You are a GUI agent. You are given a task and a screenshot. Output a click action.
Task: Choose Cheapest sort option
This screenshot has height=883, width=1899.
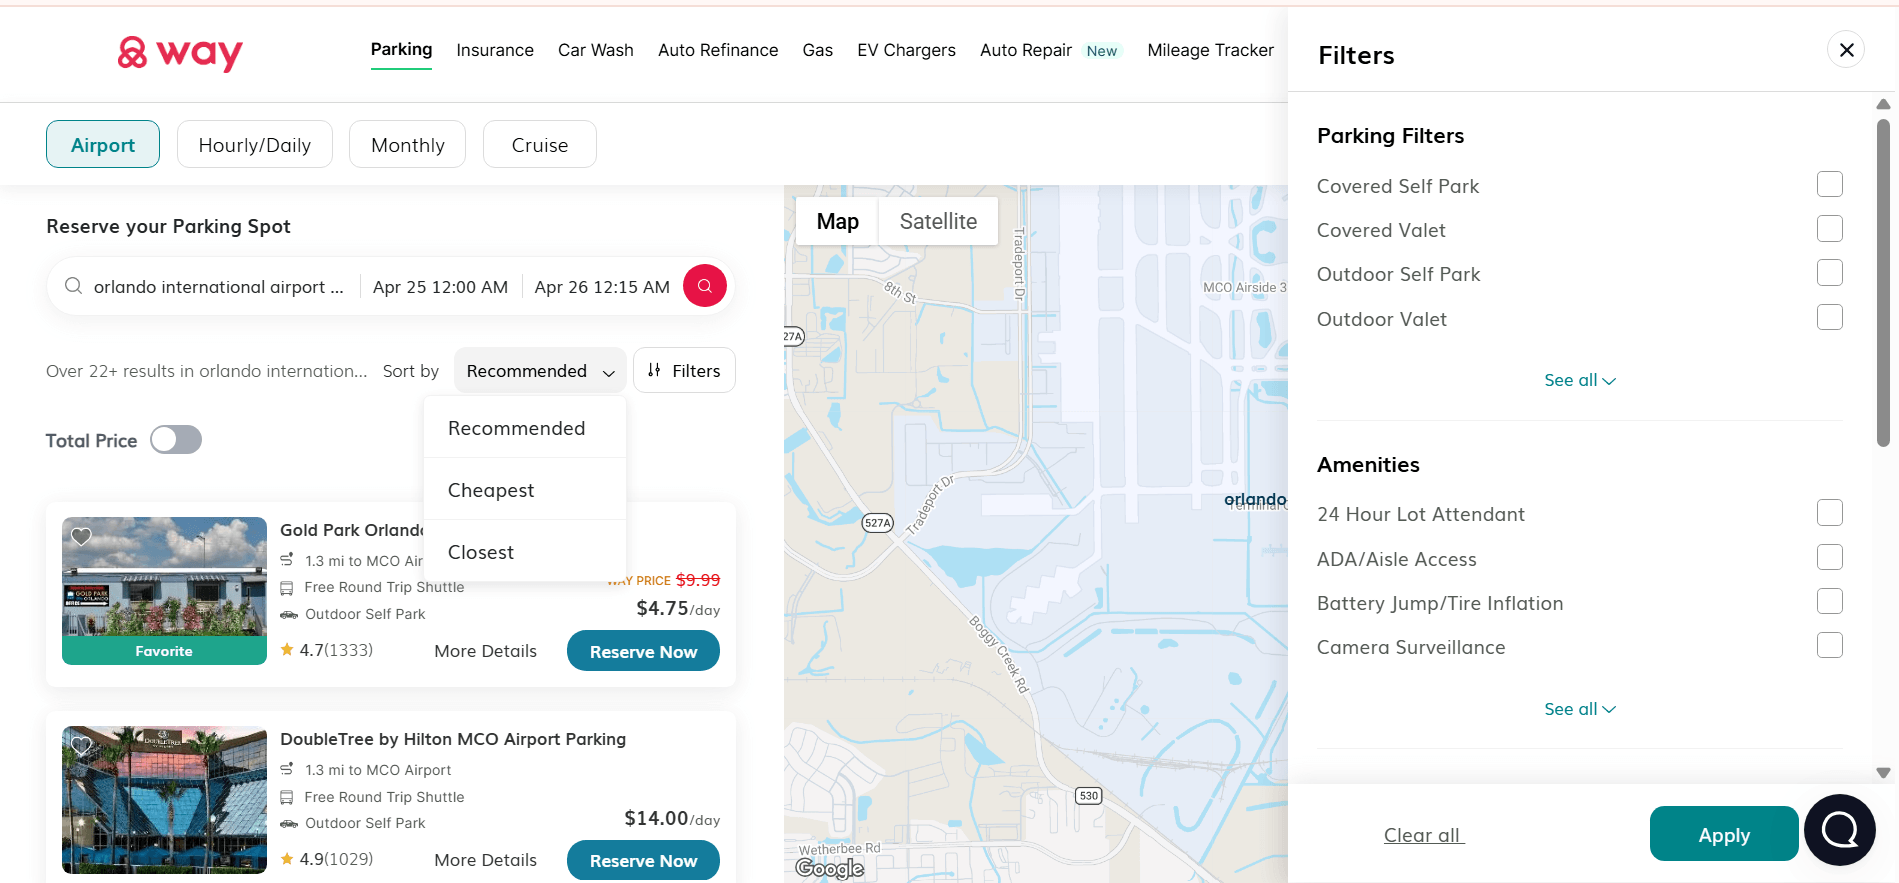coord(525,490)
